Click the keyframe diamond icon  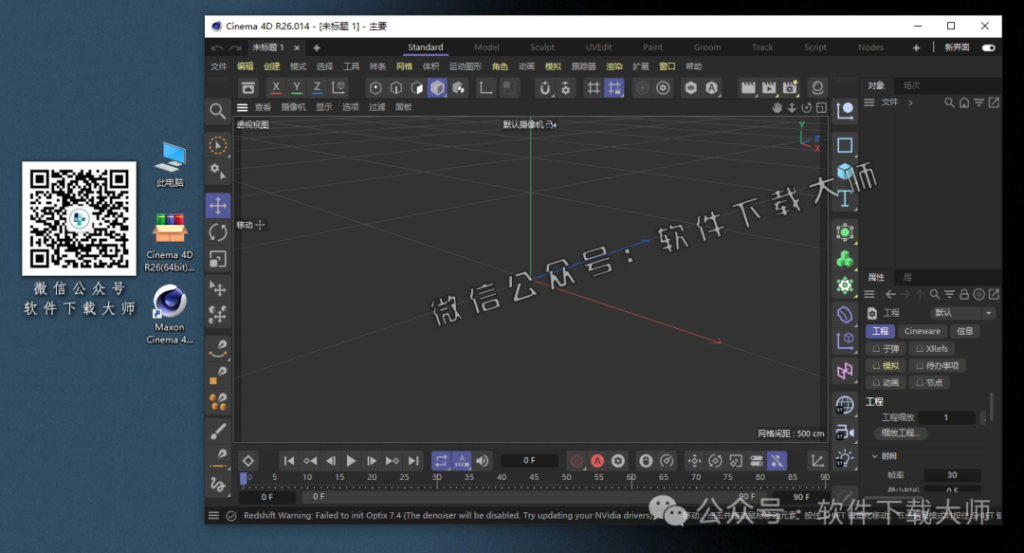pyautogui.click(x=248, y=461)
